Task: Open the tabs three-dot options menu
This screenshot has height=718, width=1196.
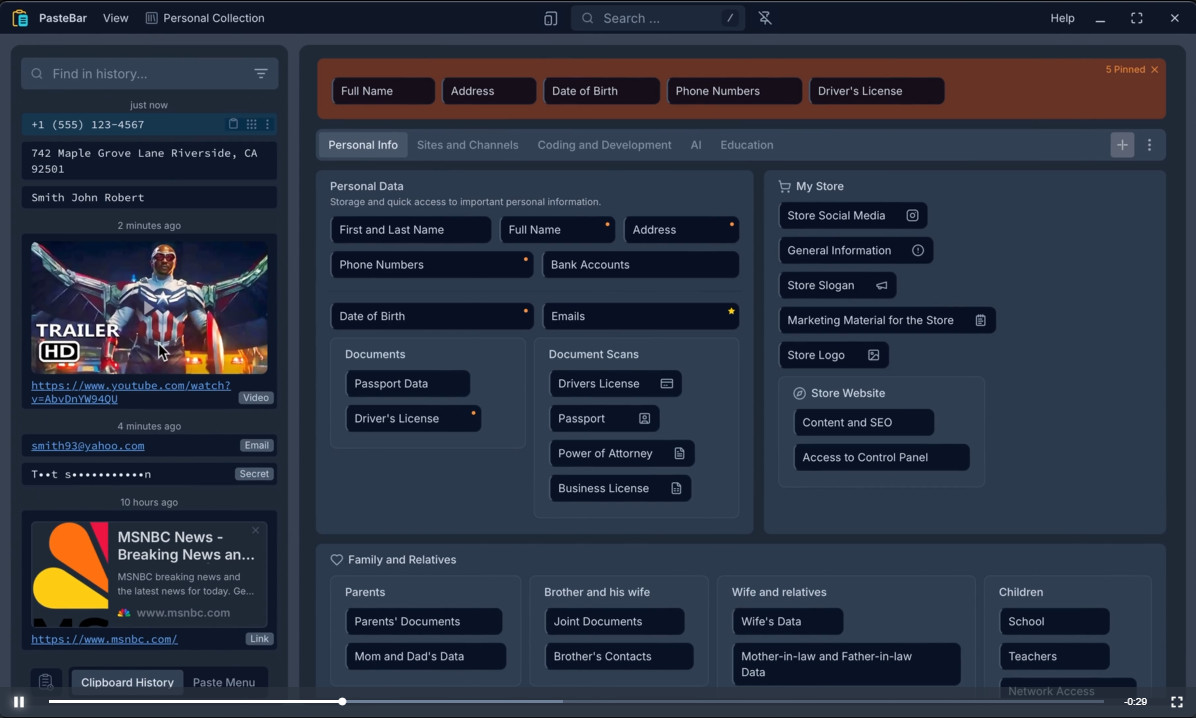Action: [1149, 145]
